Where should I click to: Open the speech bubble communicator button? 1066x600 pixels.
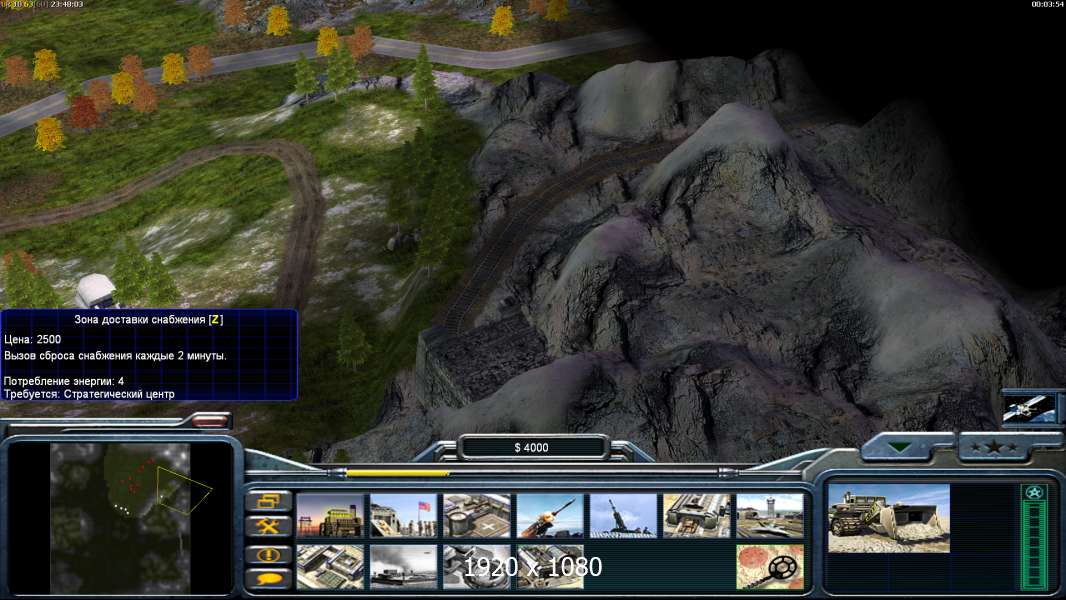coord(269,579)
